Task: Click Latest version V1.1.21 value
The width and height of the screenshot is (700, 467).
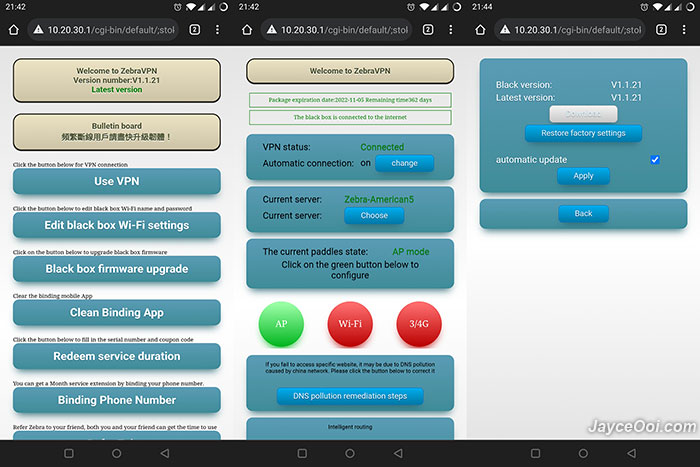Action: tap(626, 98)
